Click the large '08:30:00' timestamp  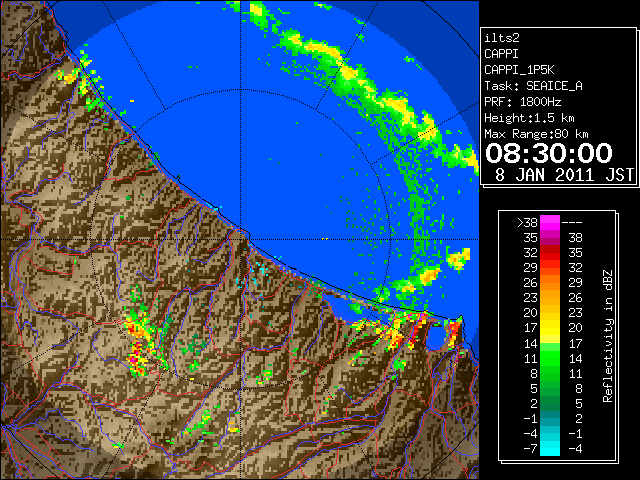point(549,153)
